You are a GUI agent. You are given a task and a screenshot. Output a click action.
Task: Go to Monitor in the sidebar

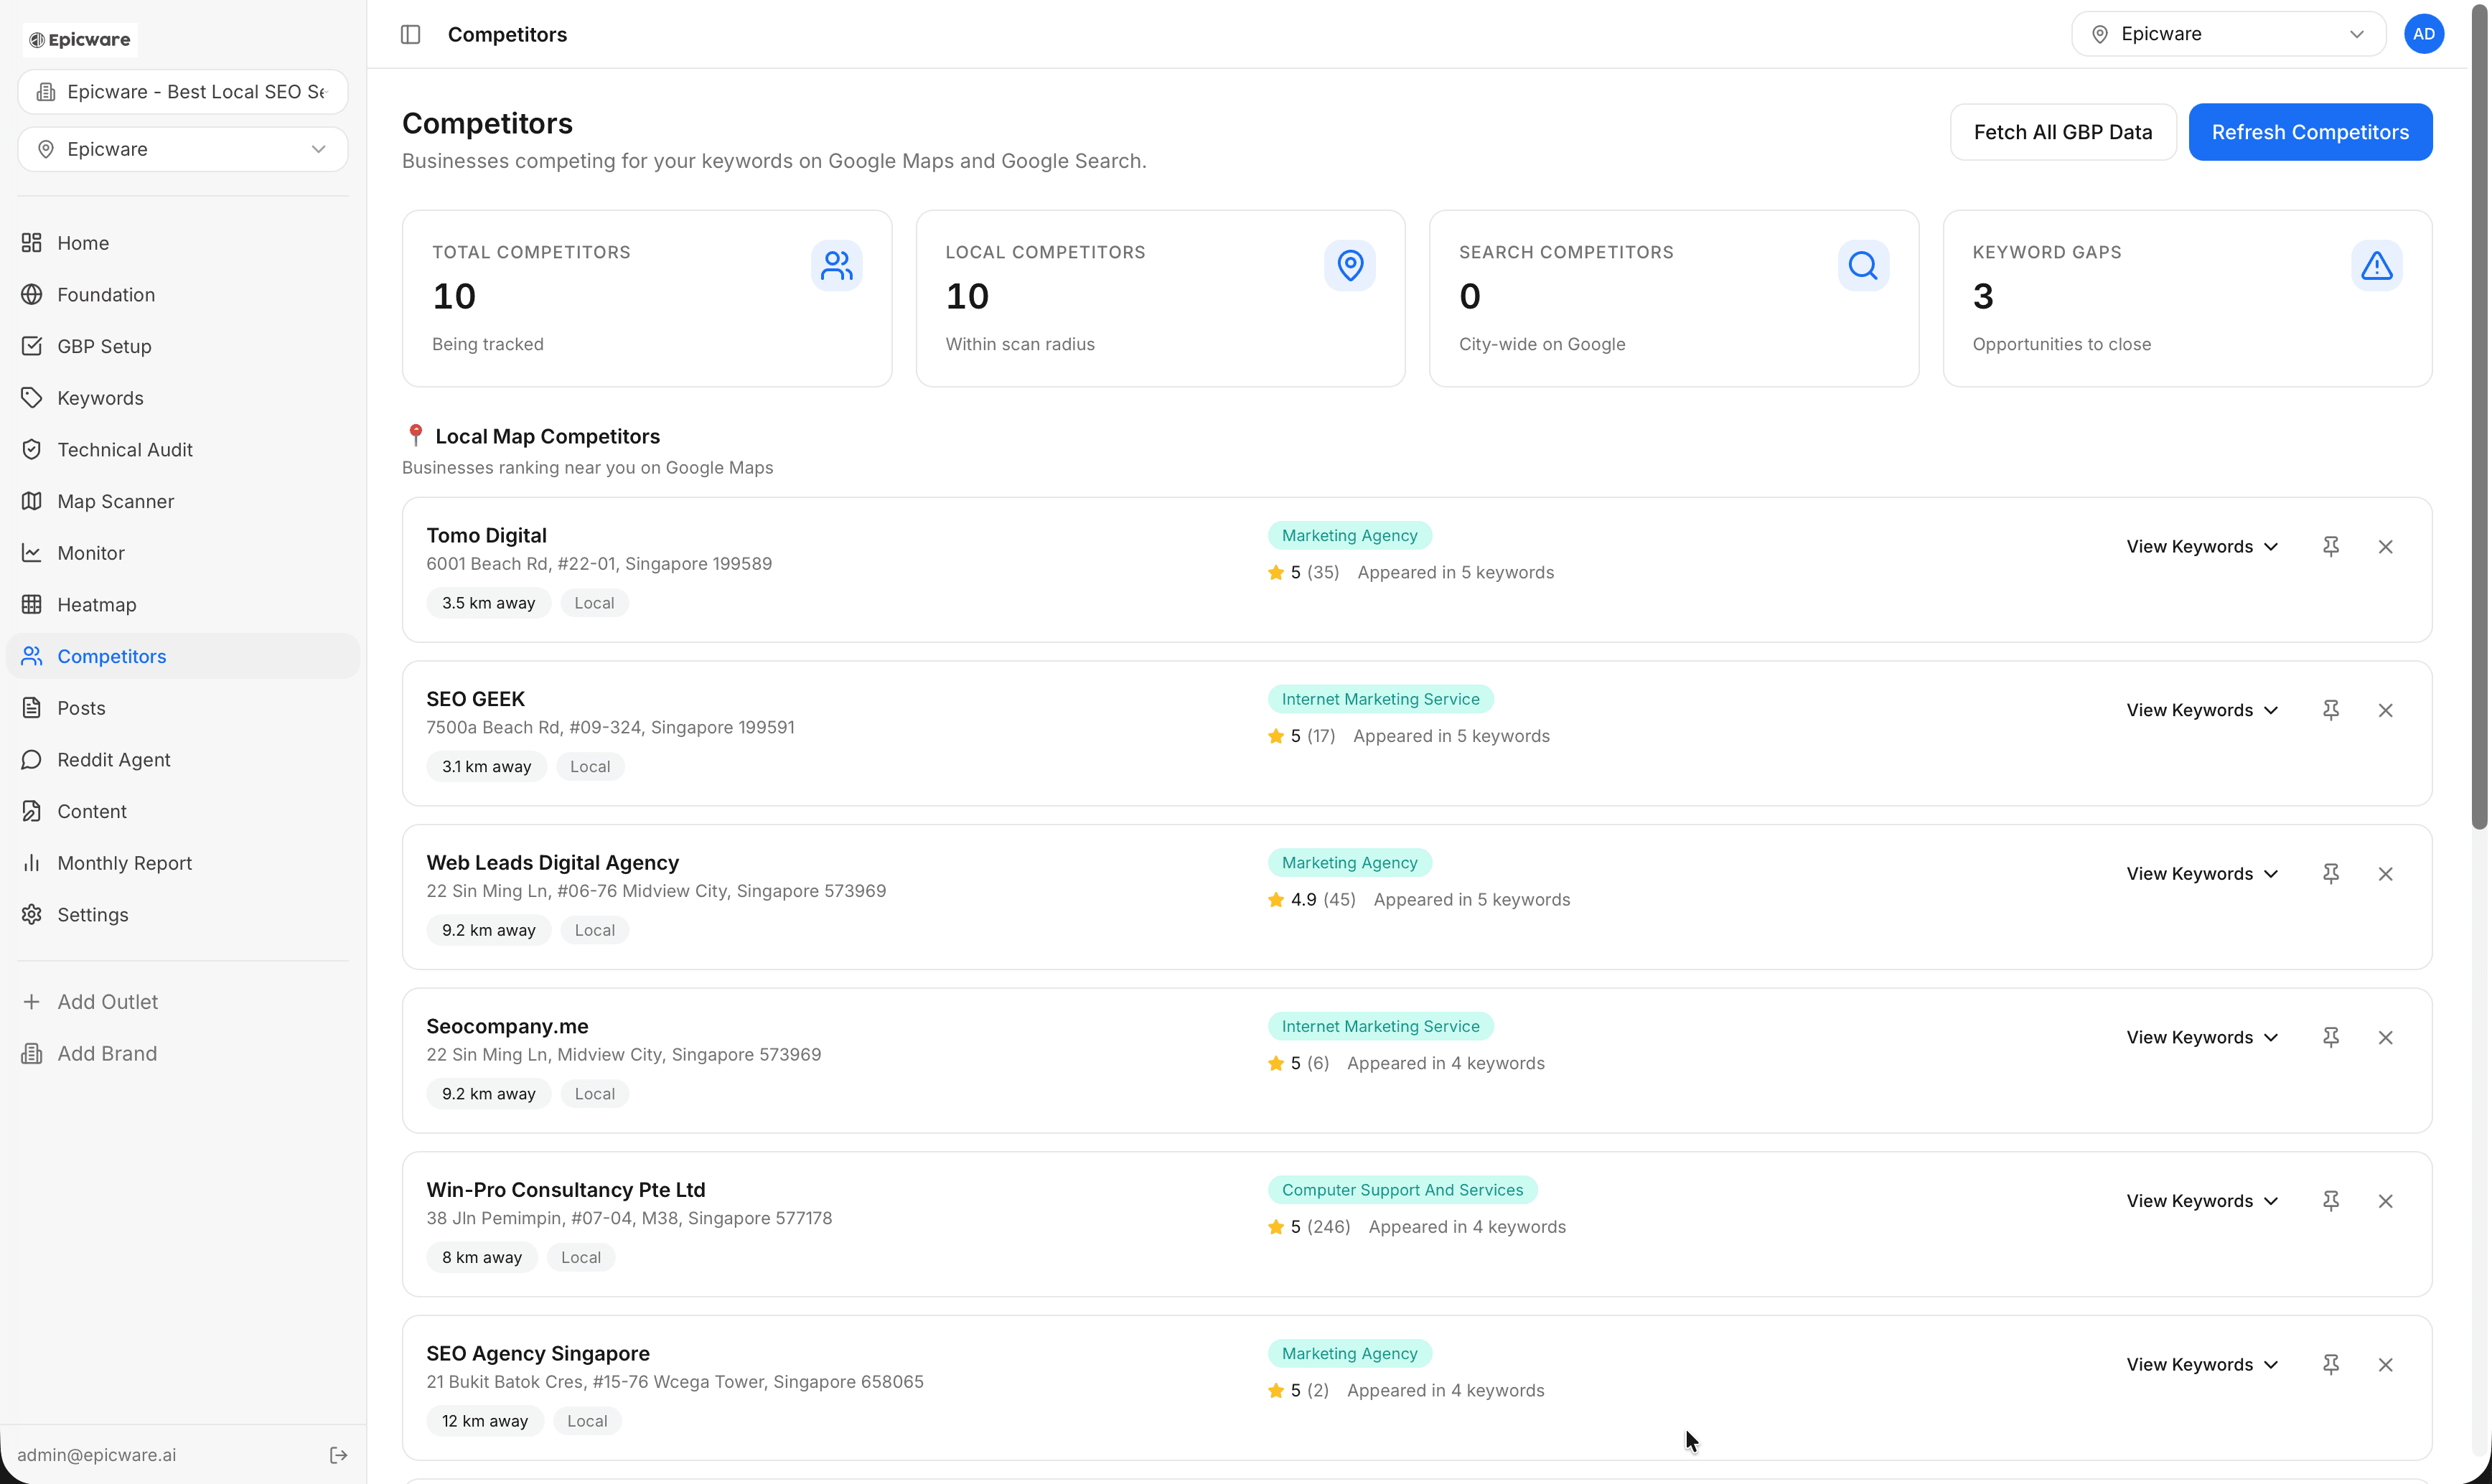tap(183, 553)
